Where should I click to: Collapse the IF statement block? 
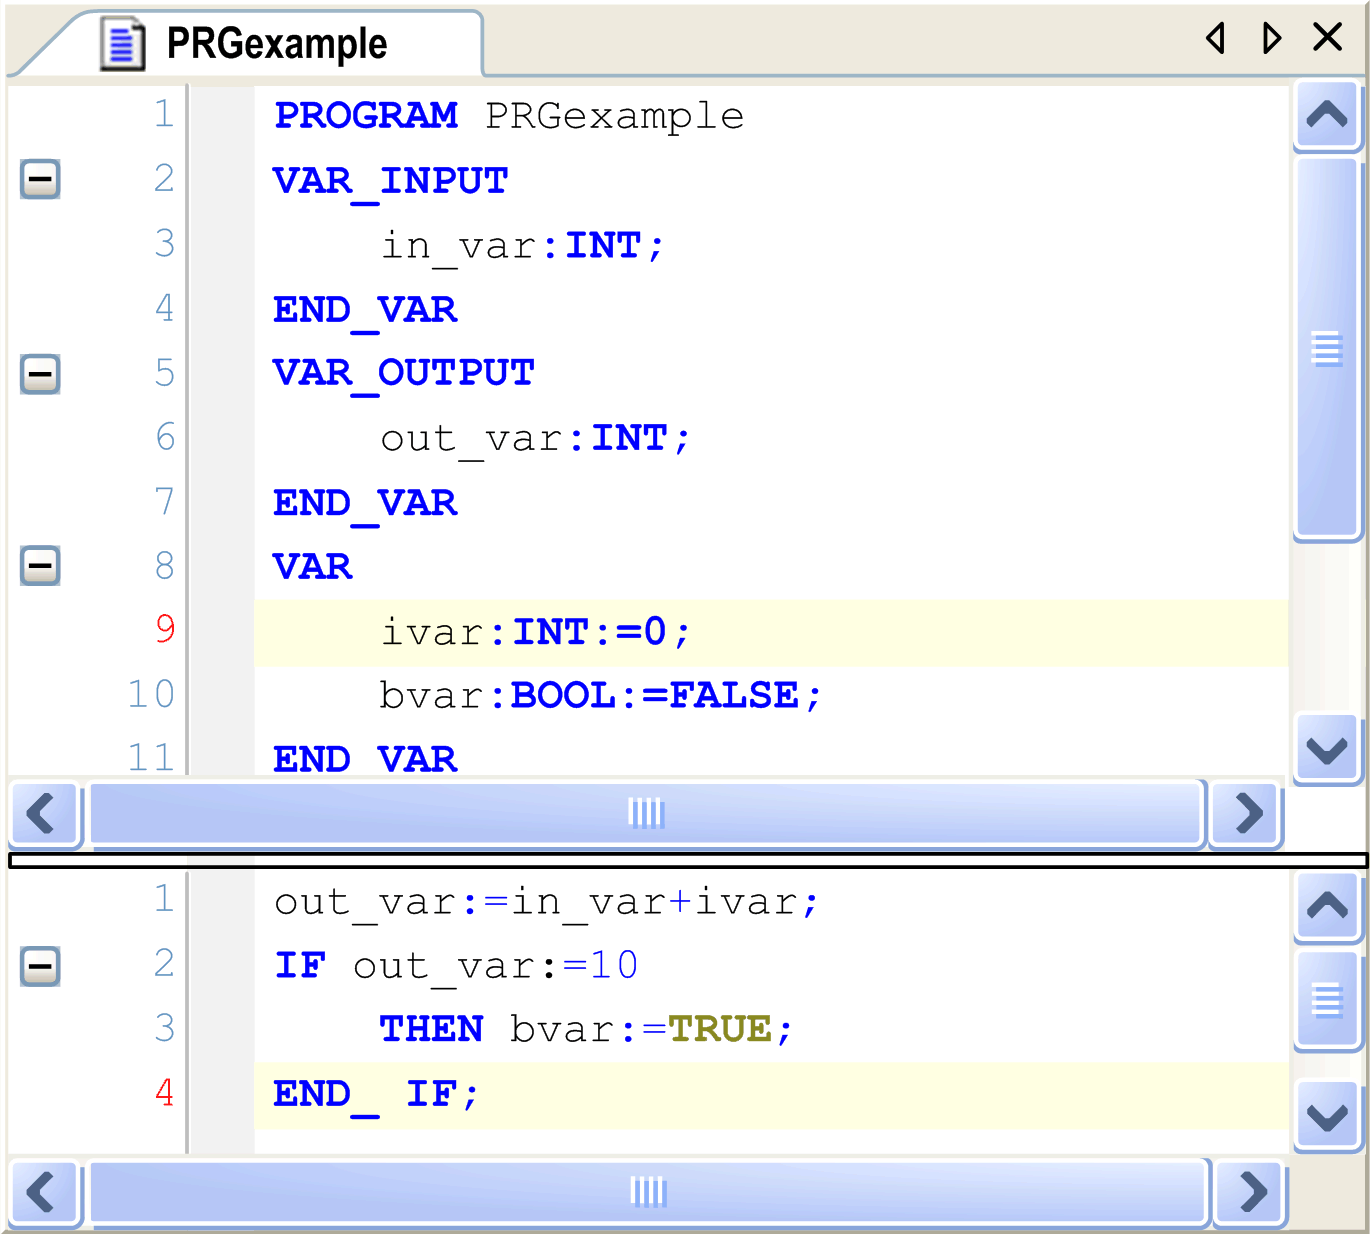coord(40,966)
